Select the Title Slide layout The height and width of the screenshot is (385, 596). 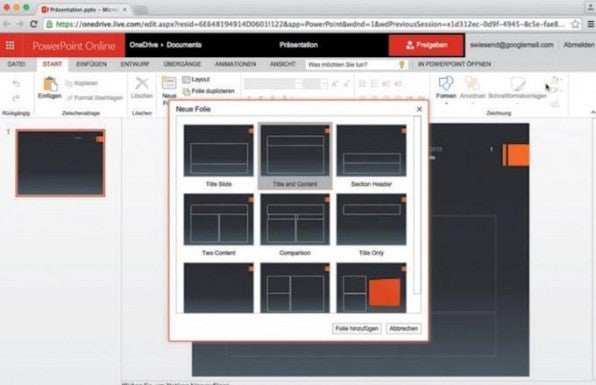(219, 156)
